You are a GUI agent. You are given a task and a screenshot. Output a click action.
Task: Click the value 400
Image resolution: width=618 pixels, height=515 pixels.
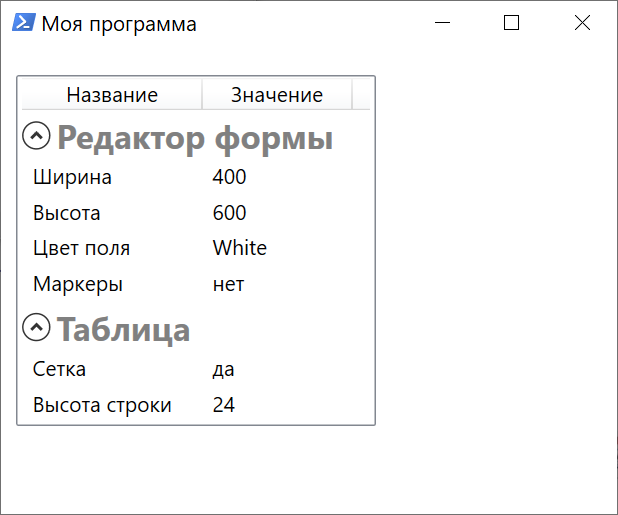pyautogui.click(x=229, y=177)
